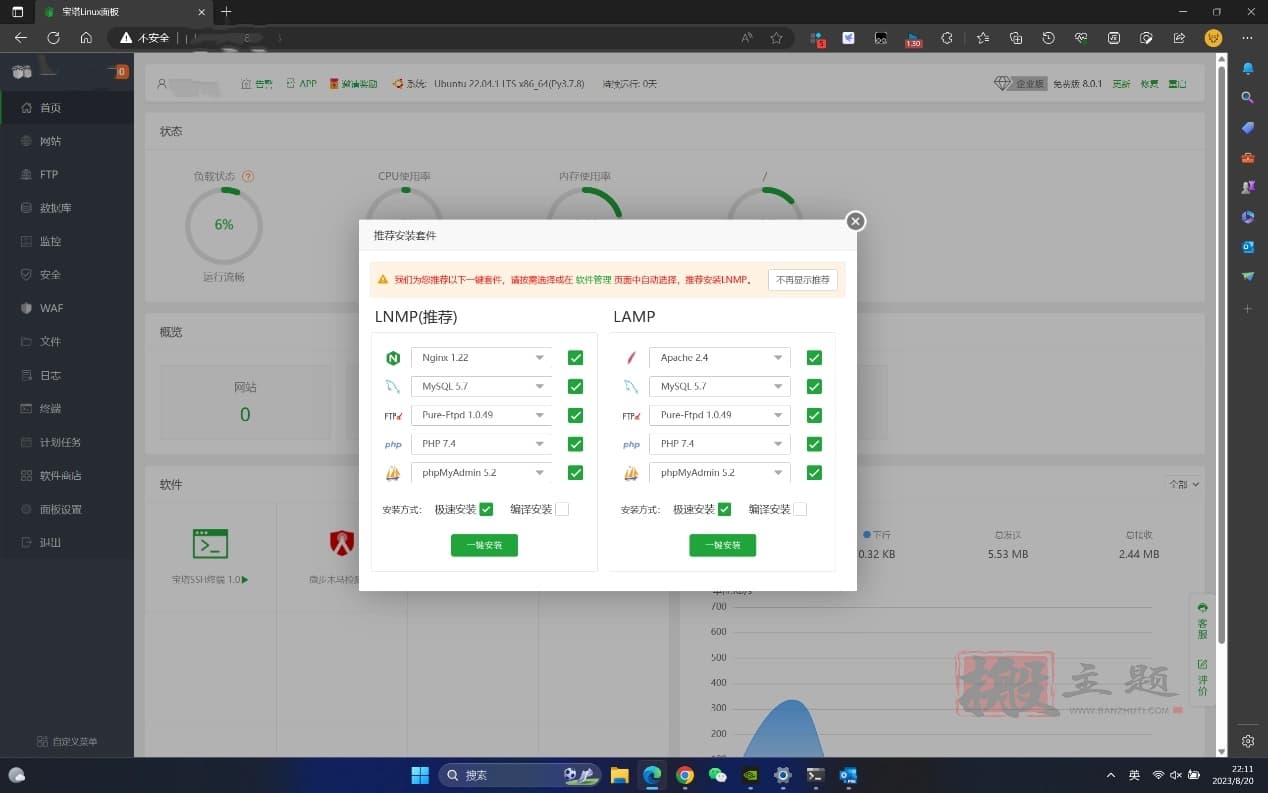Screen dimensions: 1268x793
Task: Open 宝塔SSH终端 software icon
Action: coord(211,543)
